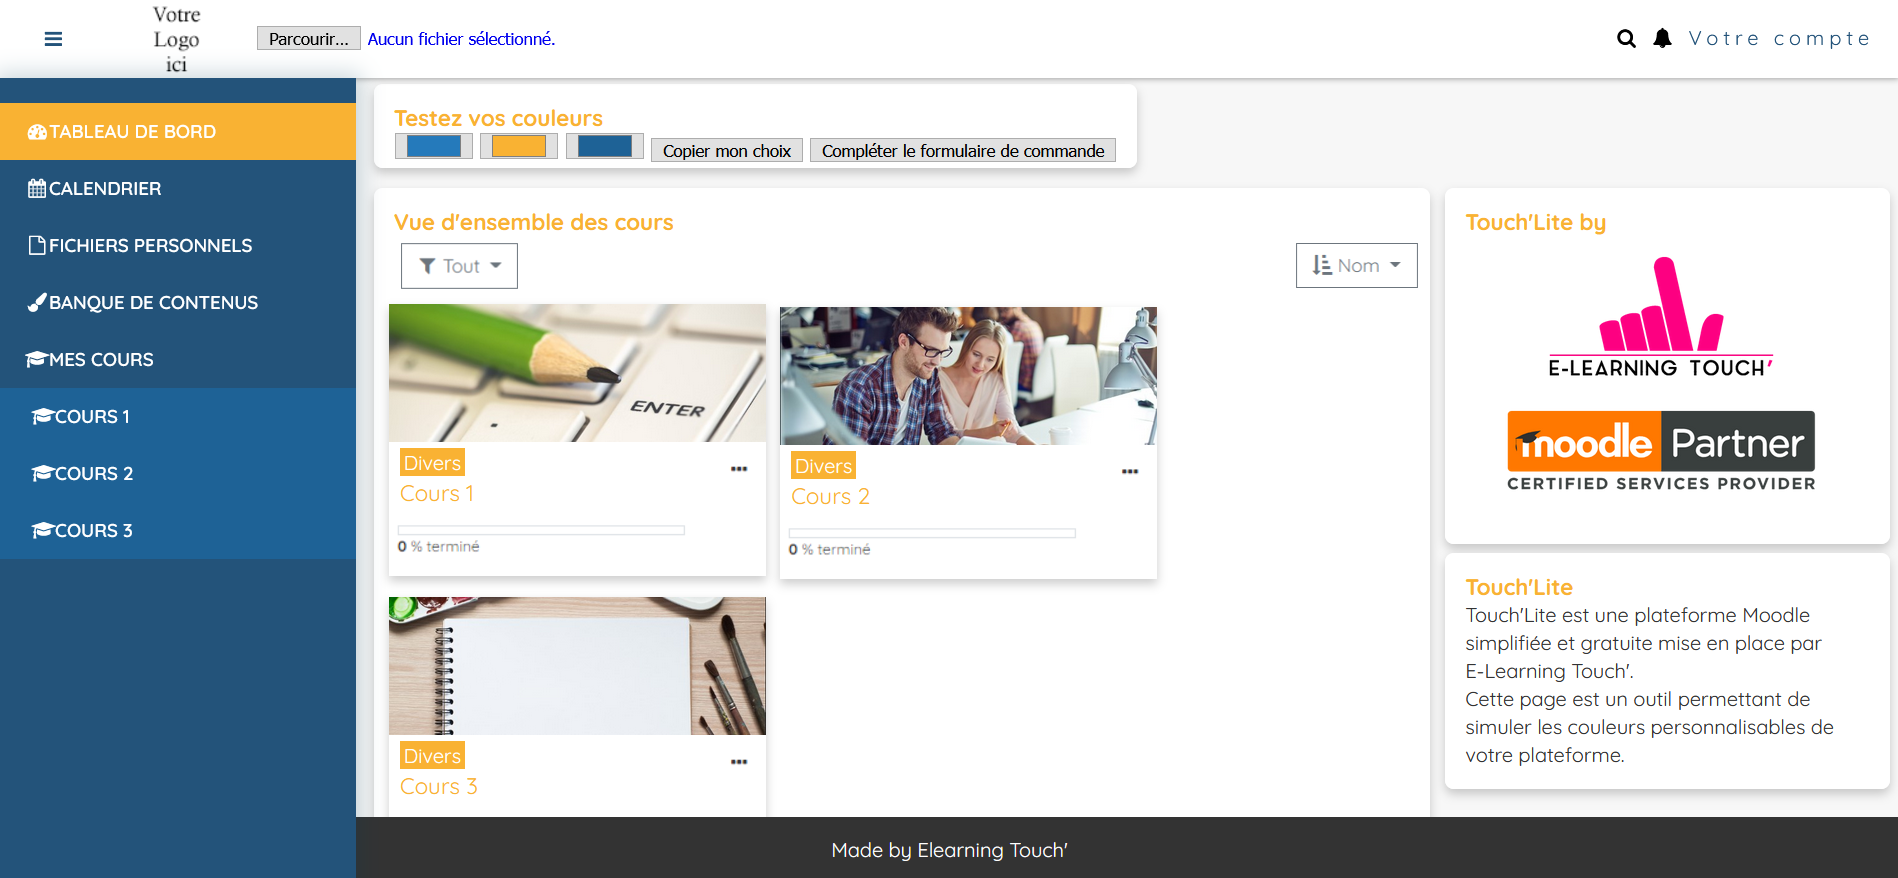Open Cours 1 pencil thumbnail

click(x=577, y=373)
